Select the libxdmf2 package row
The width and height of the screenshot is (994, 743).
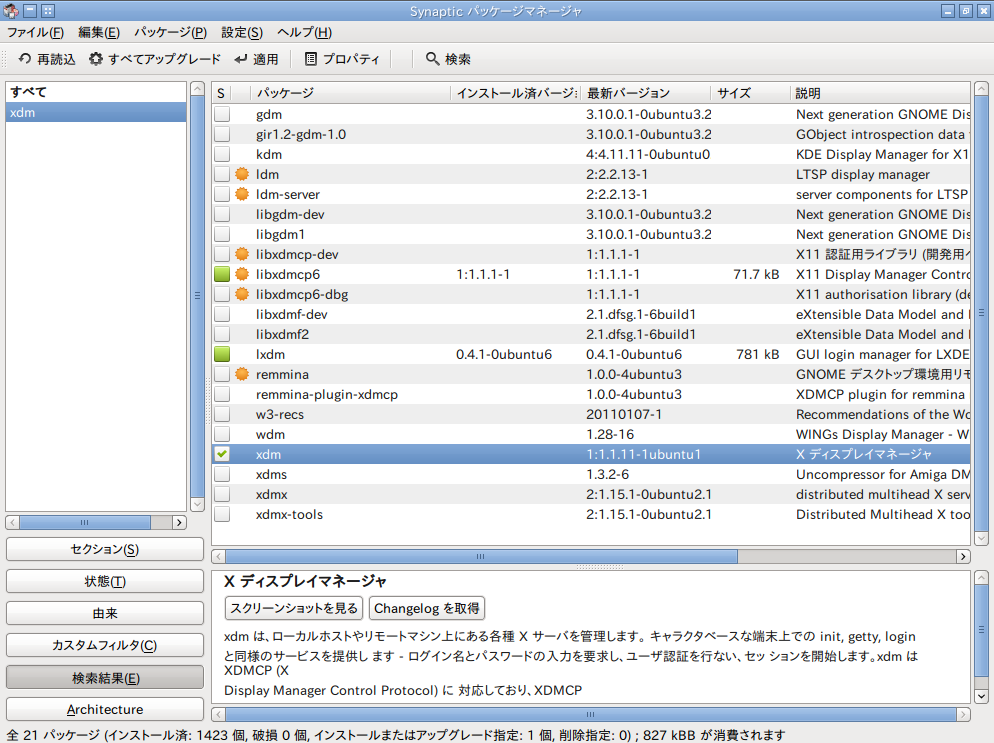point(591,334)
